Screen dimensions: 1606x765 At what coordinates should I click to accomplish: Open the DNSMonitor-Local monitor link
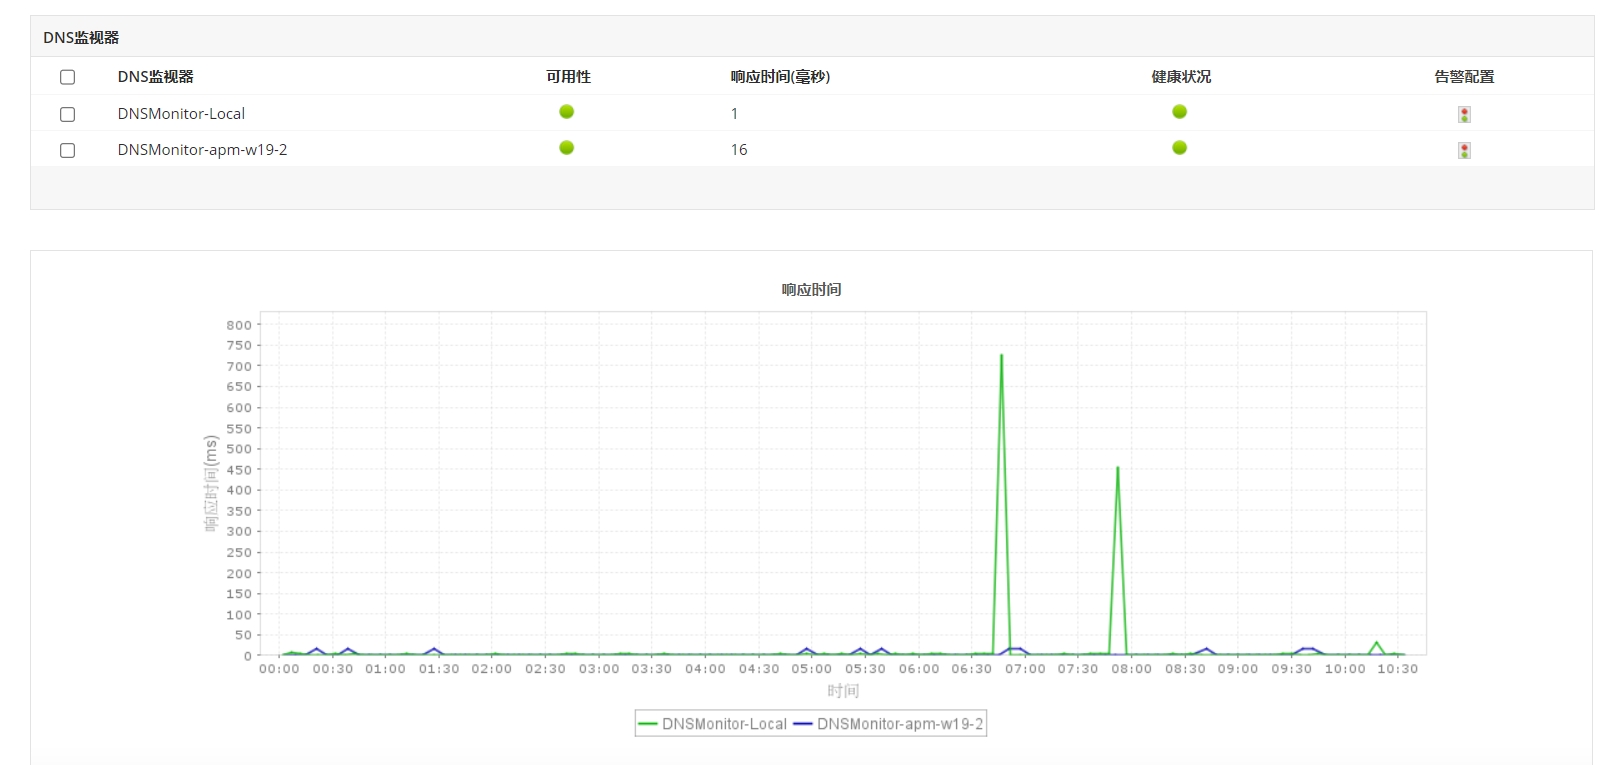coord(181,114)
